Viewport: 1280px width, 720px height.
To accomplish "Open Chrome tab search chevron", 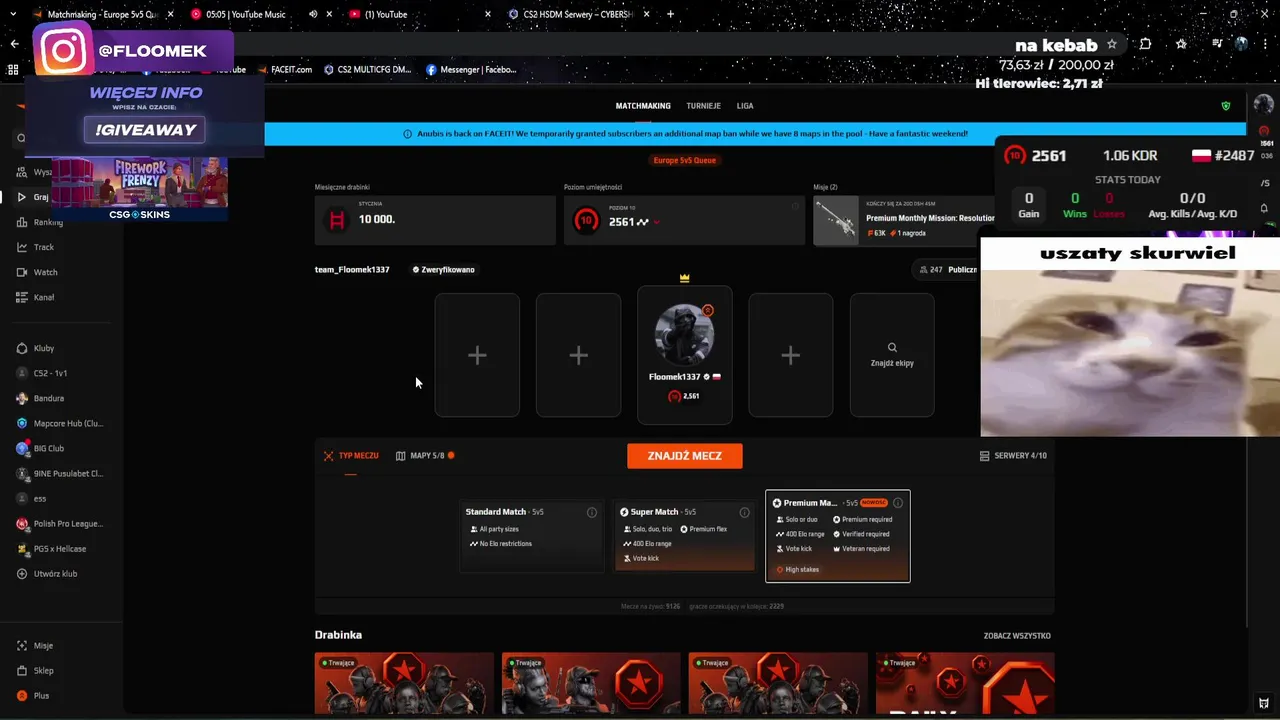I will pyautogui.click(x=14, y=14).
